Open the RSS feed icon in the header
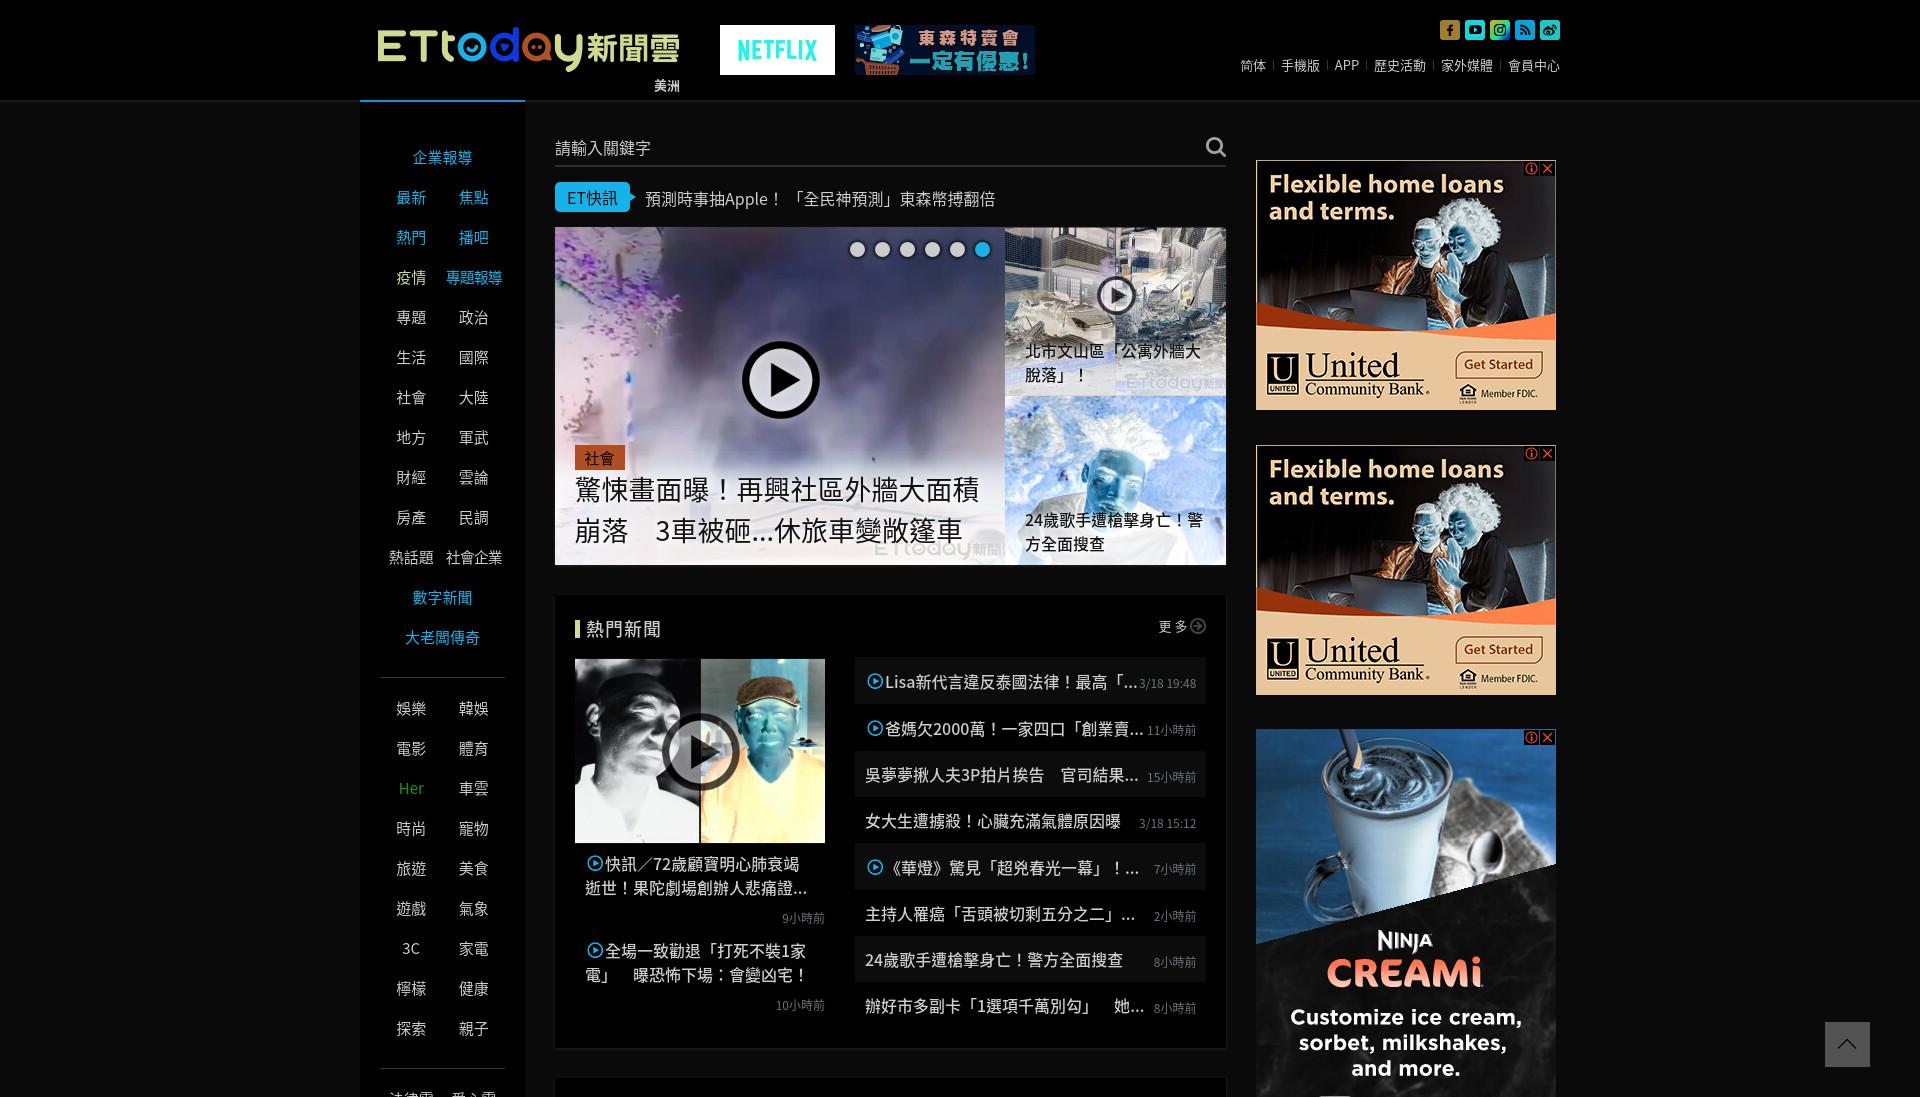Viewport: 1920px width, 1097px height. tap(1525, 30)
